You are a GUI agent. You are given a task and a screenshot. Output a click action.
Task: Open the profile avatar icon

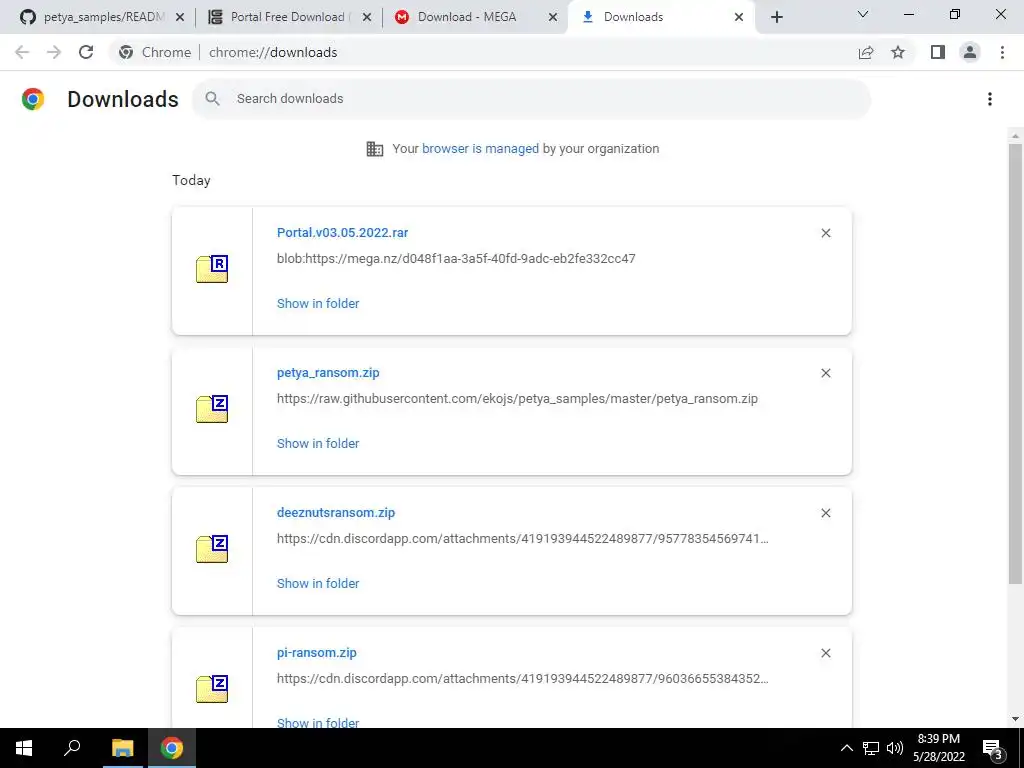[970, 52]
